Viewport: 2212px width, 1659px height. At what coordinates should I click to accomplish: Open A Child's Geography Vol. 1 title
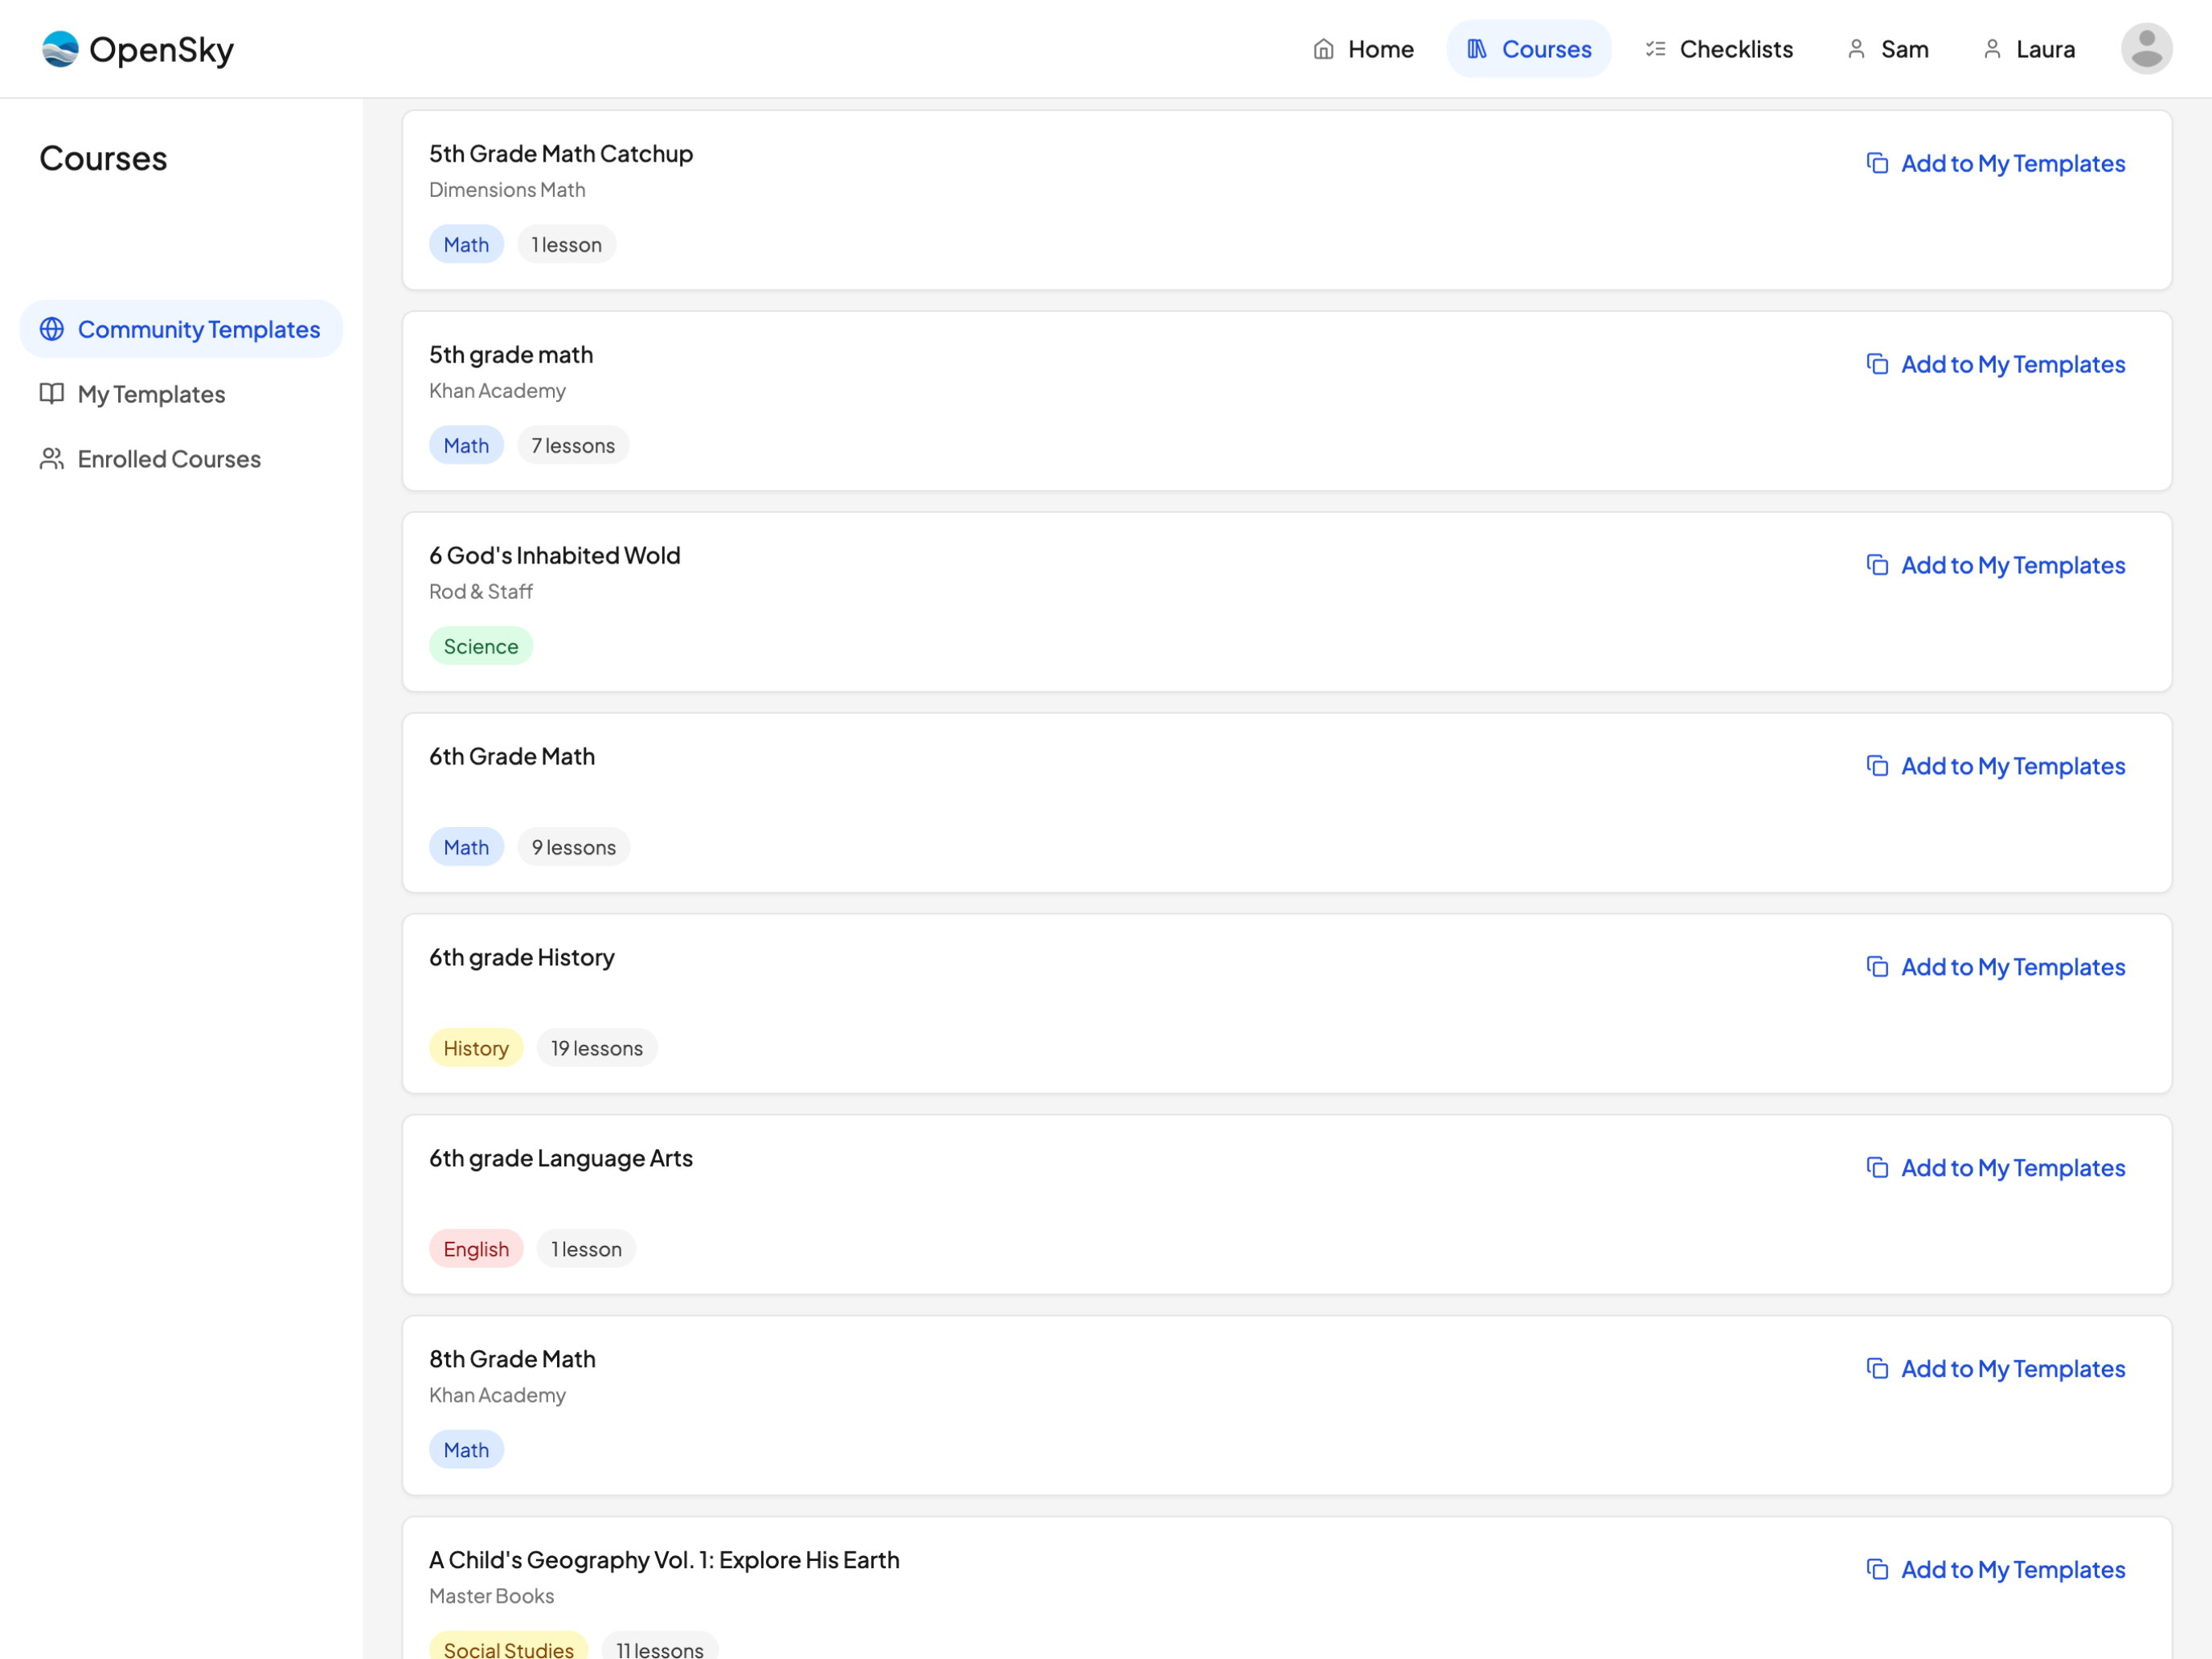pos(664,1561)
